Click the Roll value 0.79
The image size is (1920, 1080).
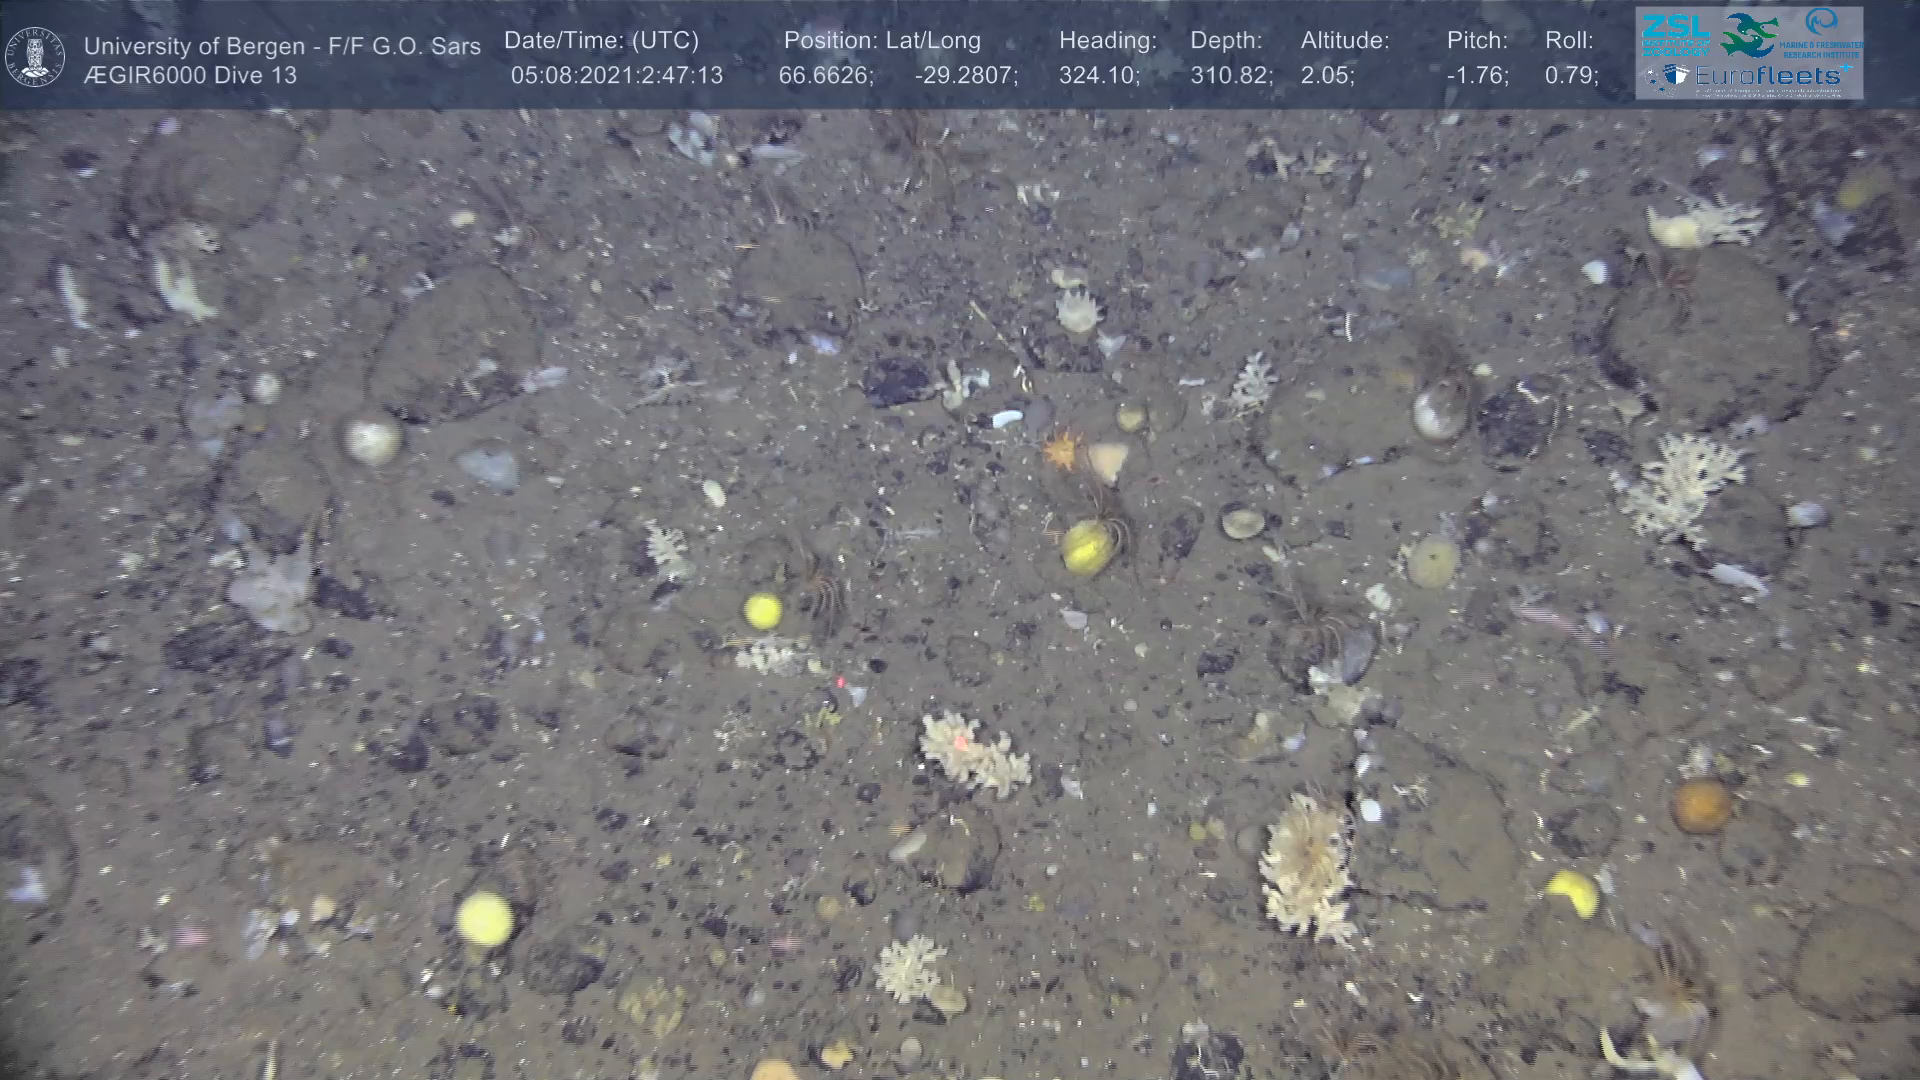pyautogui.click(x=1570, y=75)
